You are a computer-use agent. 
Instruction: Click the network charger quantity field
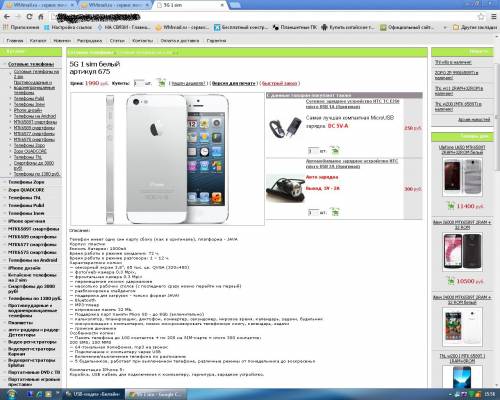313,151
